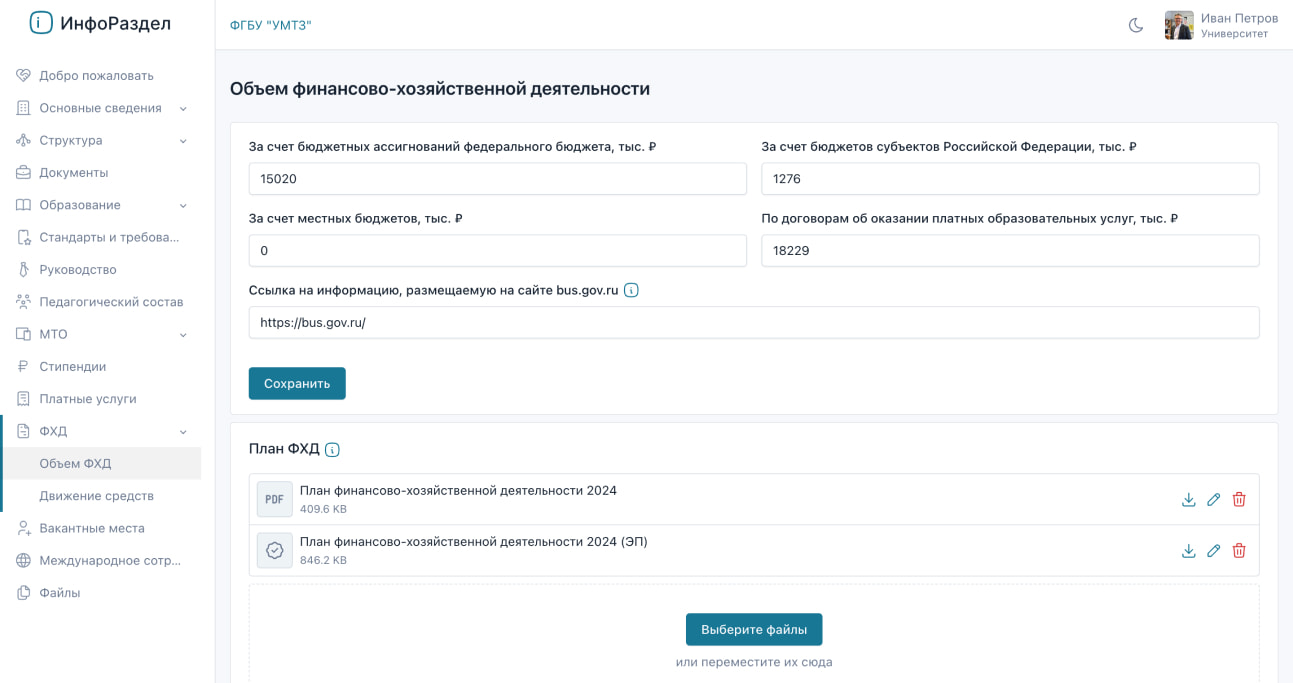This screenshot has width=1293, height=683.
Task: Click info icon beside bus.gov.ru link label
Action: pos(631,291)
